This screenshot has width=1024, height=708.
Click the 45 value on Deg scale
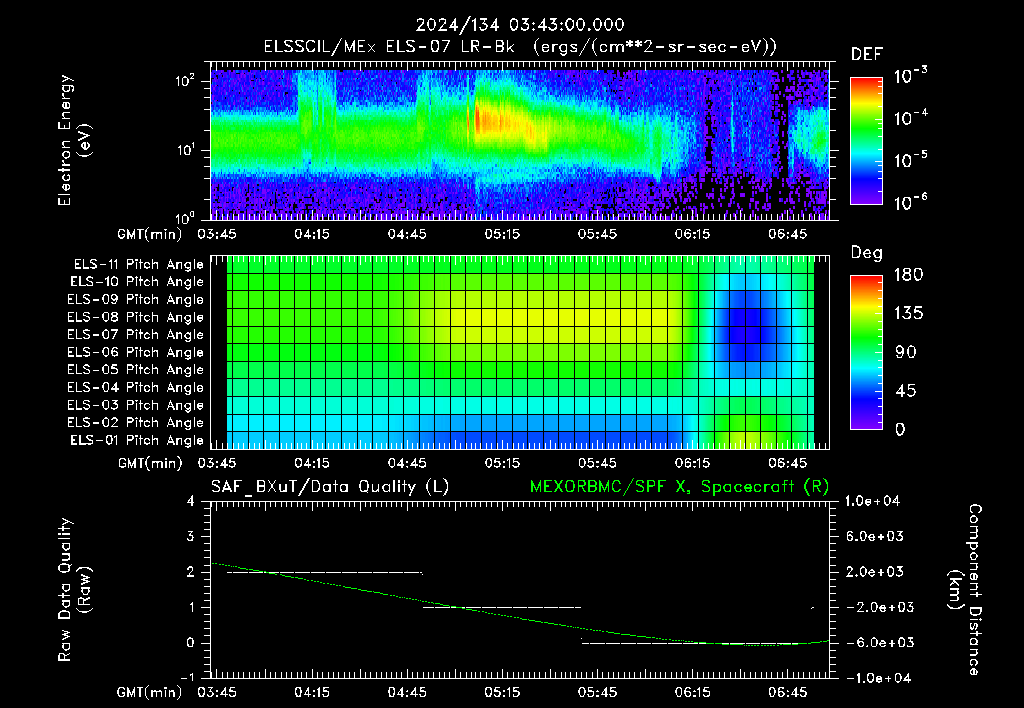[906, 391]
